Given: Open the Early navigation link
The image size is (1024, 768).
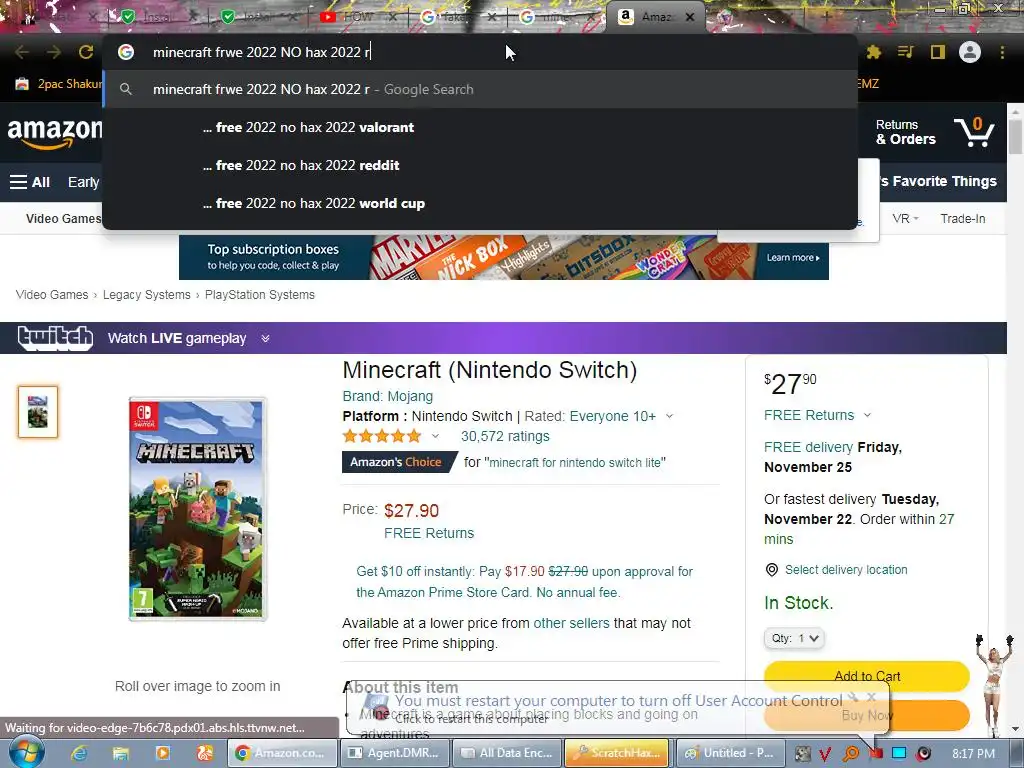Looking at the screenshot, I should click(x=83, y=182).
